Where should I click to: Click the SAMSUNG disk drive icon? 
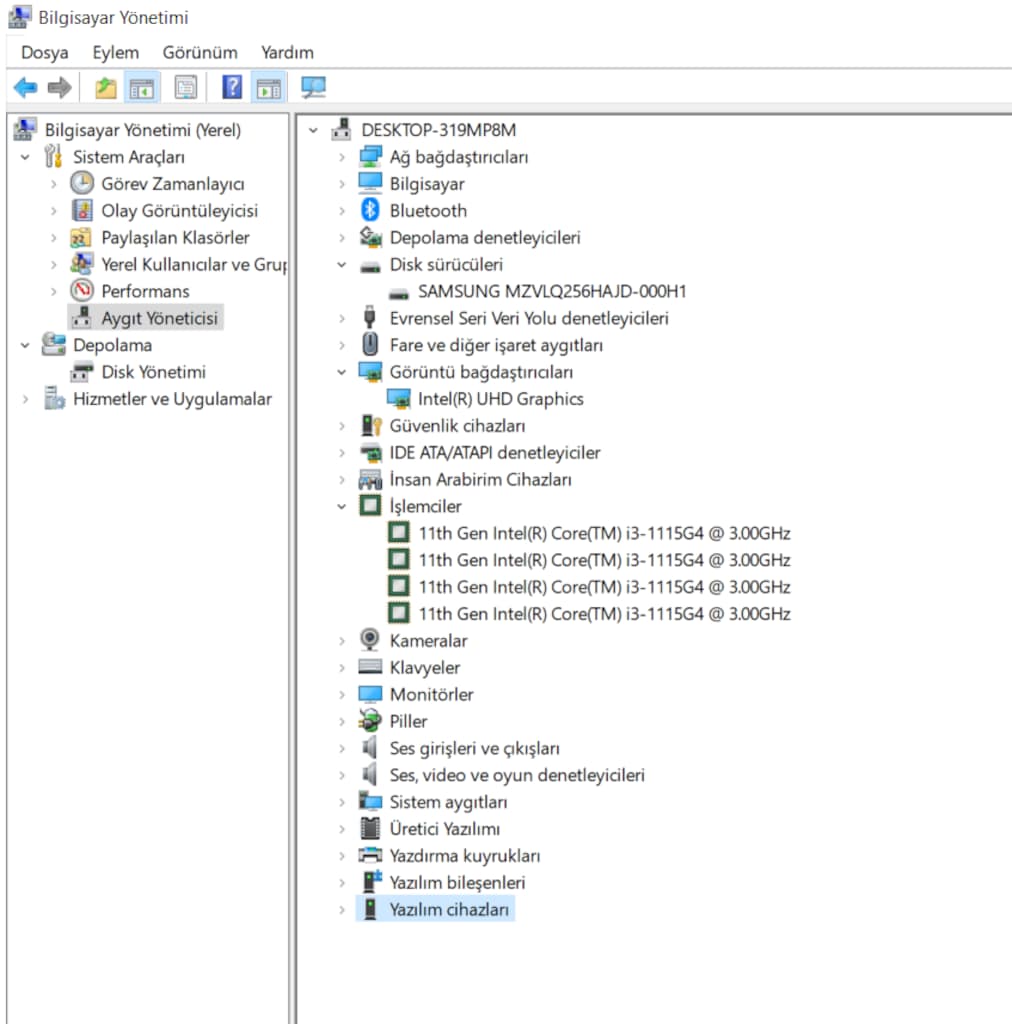tap(398, 295)
